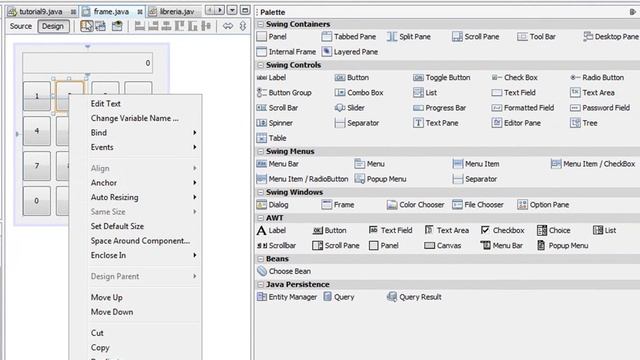Choose the Progress Bar component

pos(440,108)
